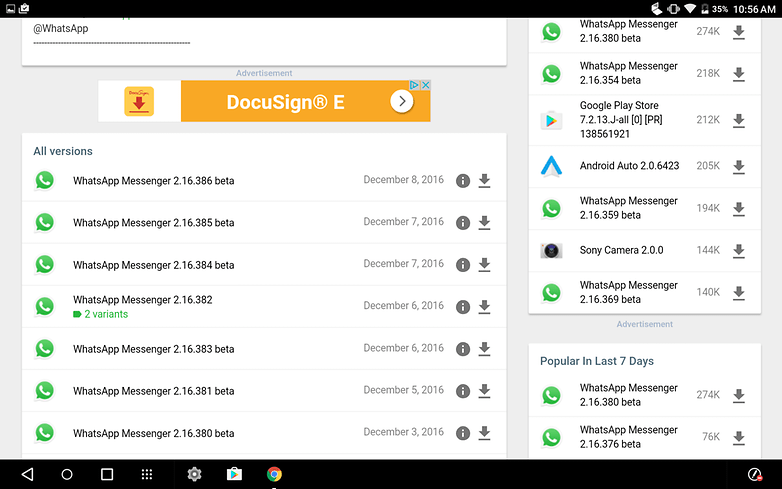The width and height of the screenshot is (782, 489).
Task: Tap the Android home button
Action: 67,474
